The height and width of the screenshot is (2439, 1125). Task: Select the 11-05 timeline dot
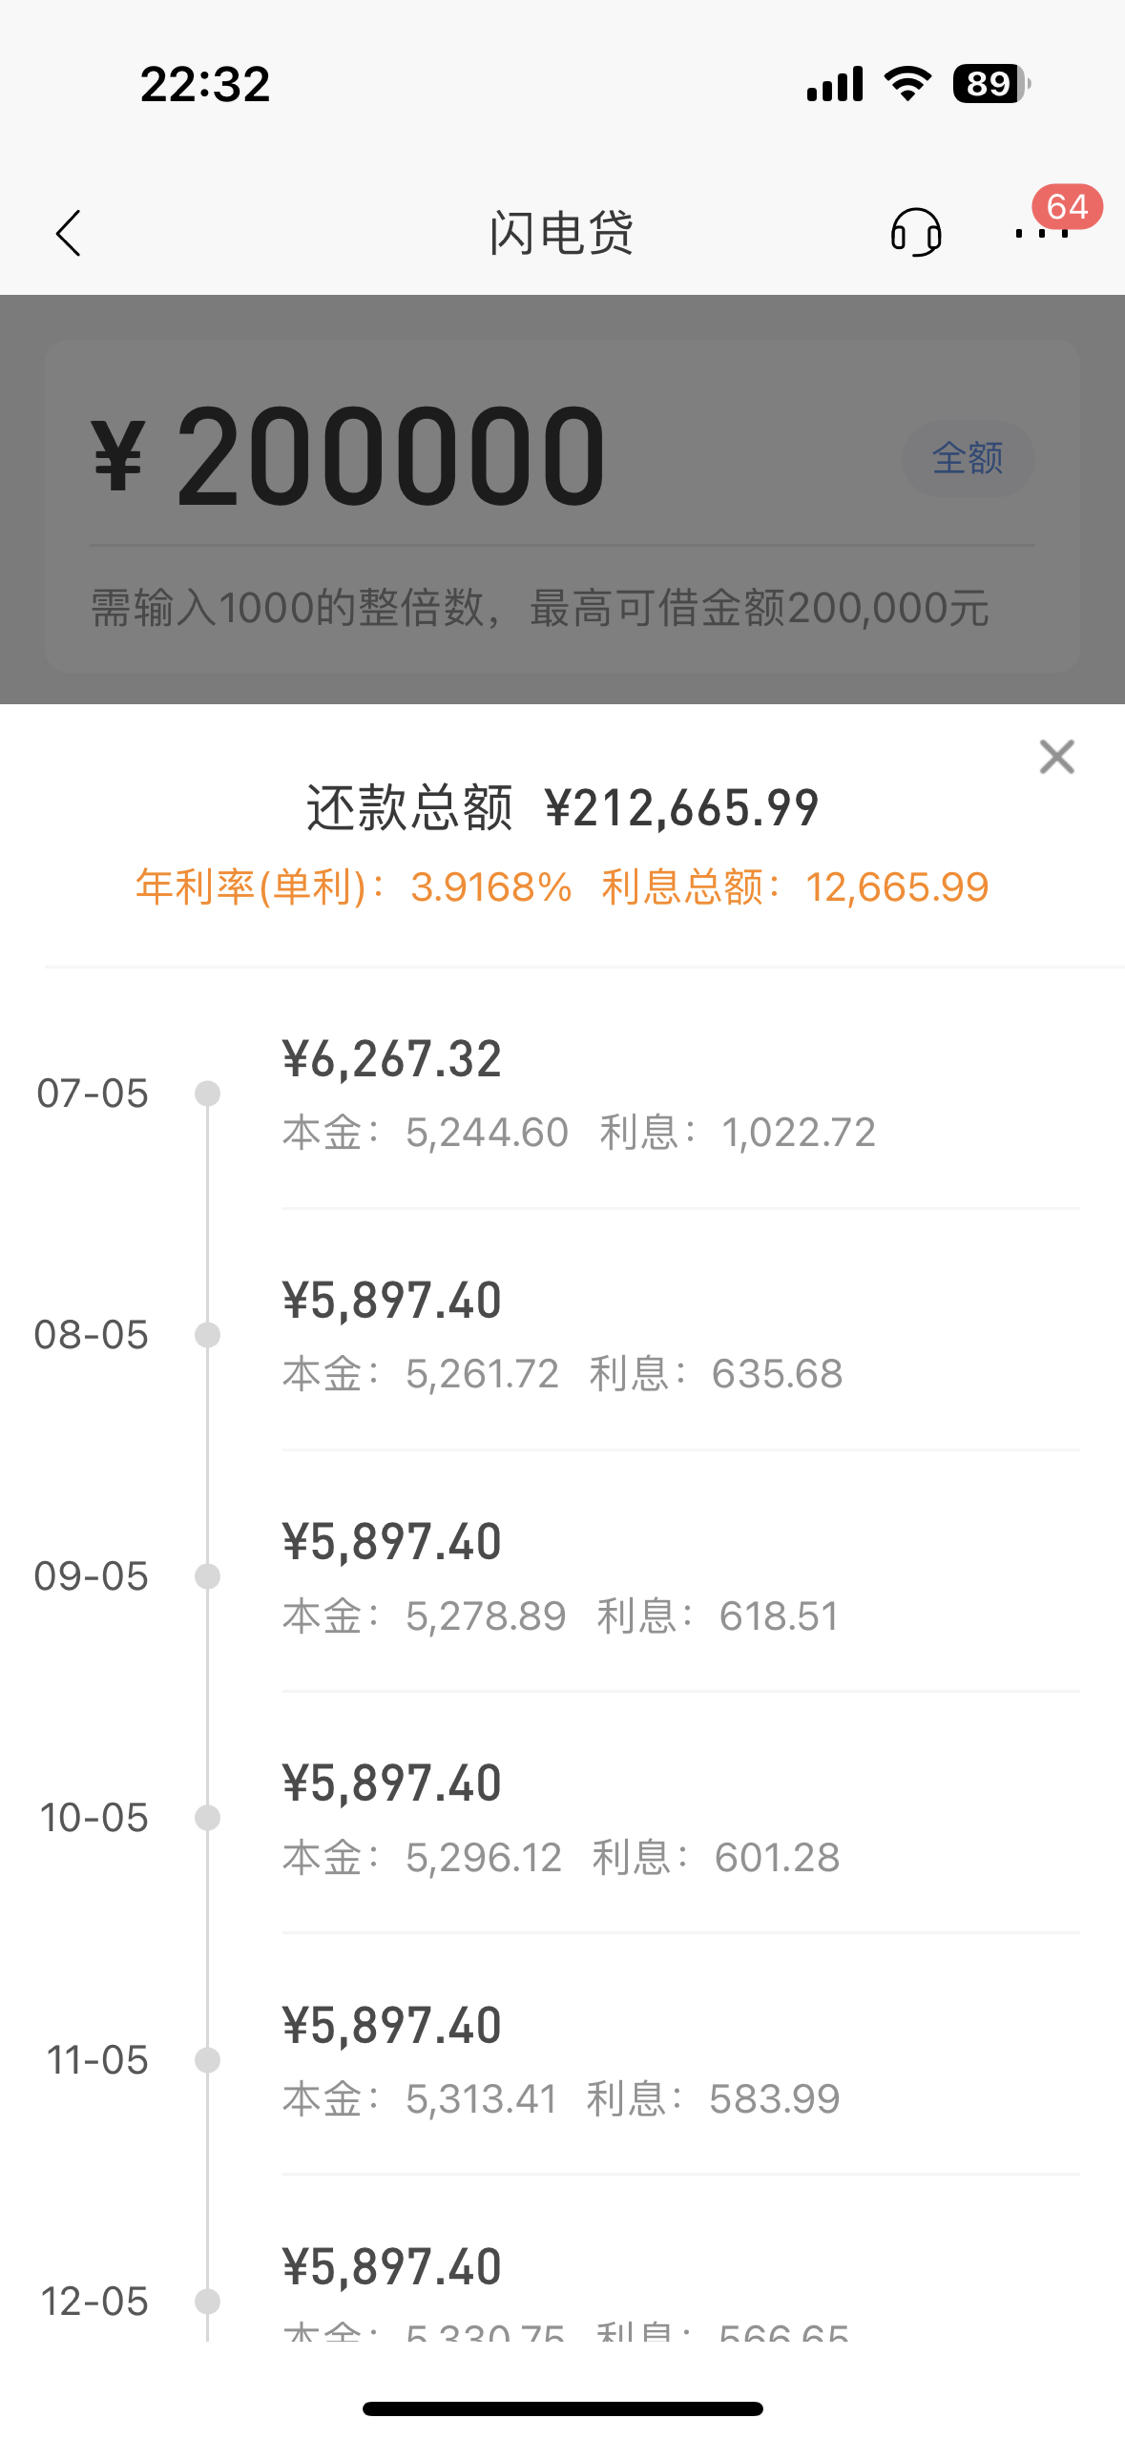tap(208, 2059)
